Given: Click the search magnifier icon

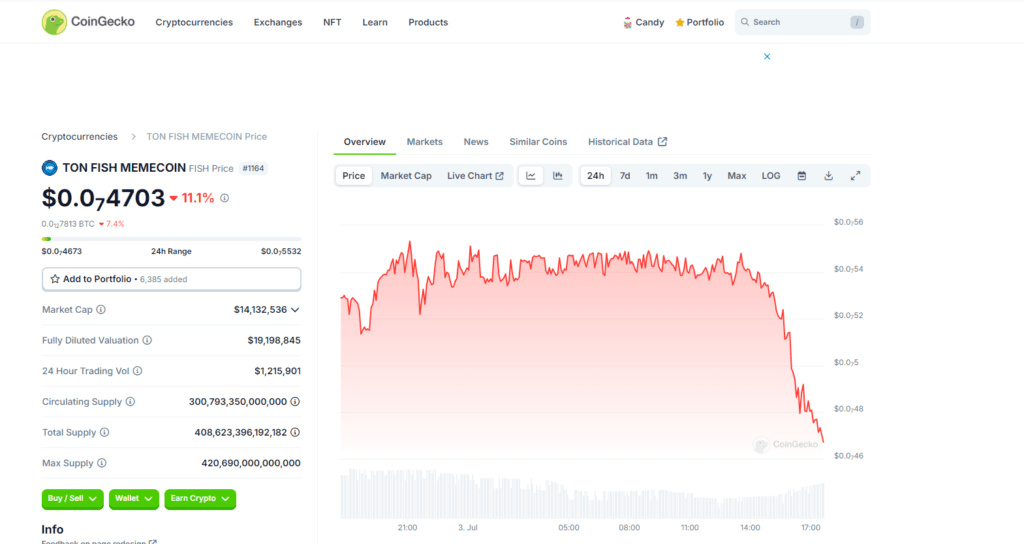Looking at the screenshot, I should click(744, 22).
